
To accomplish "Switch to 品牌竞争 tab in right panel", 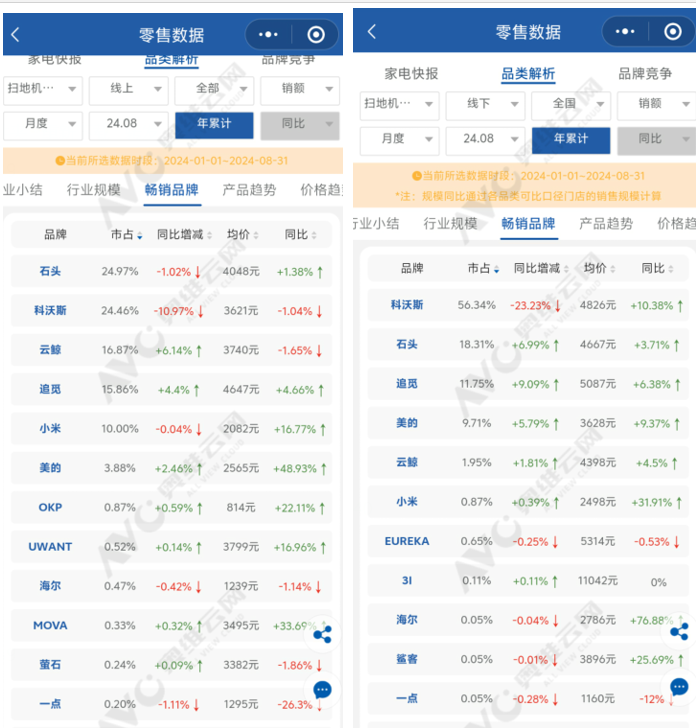I will [645, 73].
